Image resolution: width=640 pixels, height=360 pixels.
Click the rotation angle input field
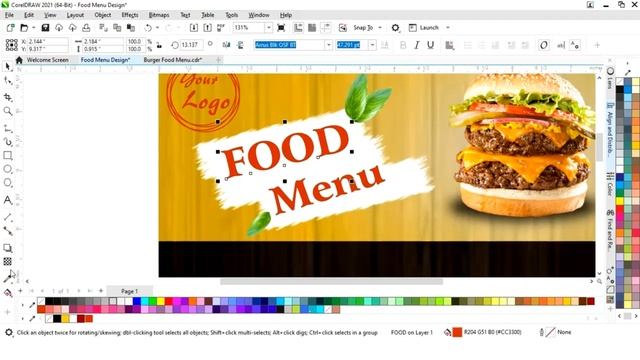coord(190,45)
